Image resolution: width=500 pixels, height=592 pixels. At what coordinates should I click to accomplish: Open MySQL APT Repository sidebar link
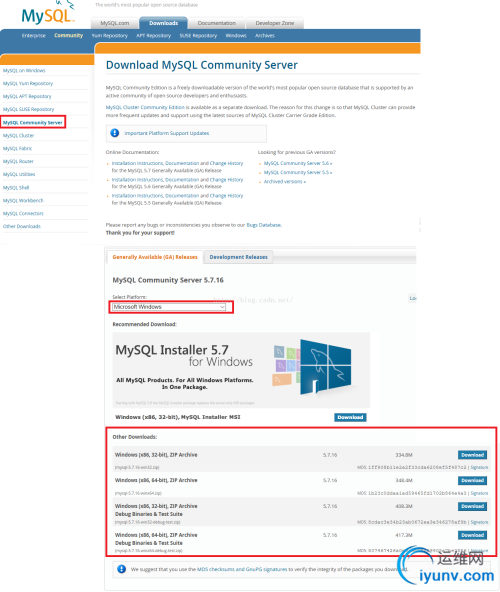pyautogui.click(x=27, y=96)
